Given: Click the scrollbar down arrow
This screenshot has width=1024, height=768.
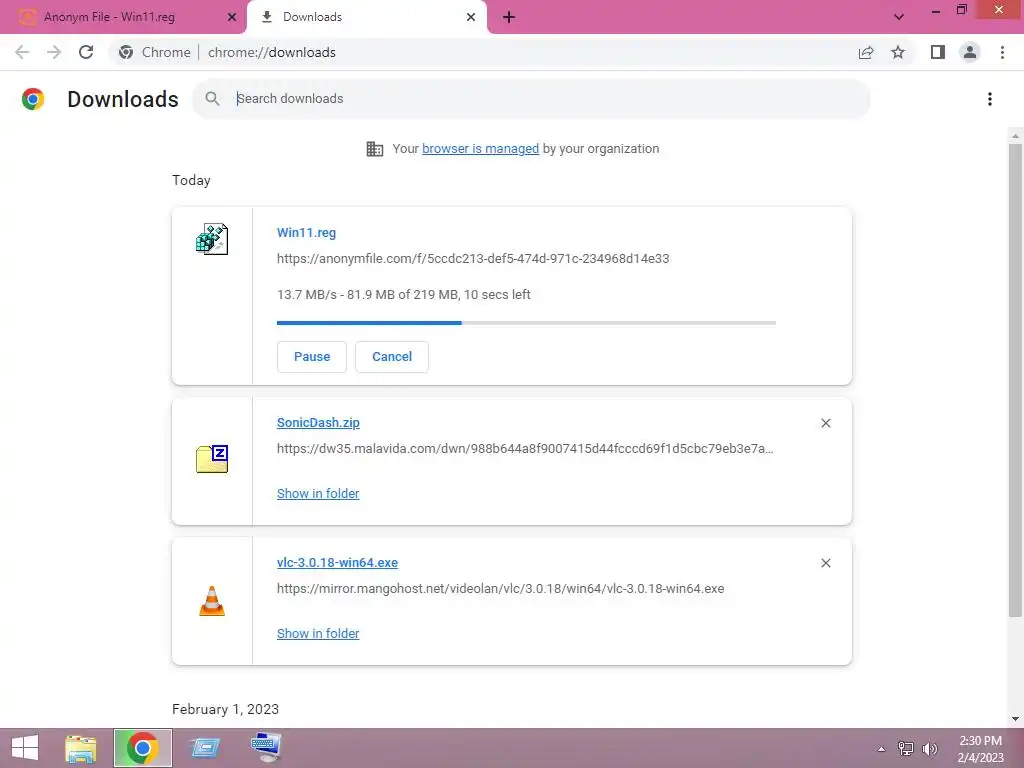Looking at the screenshot, I should pyautogui.click(x=1015, y=719).
